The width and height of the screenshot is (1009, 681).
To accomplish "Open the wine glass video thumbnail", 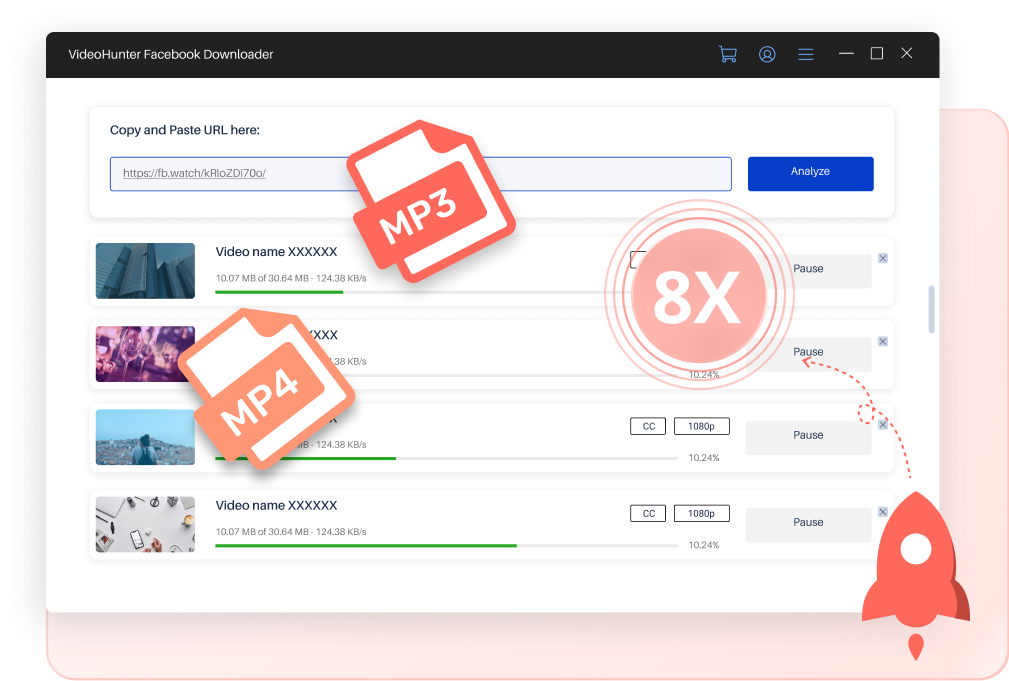I will [145, 354].
